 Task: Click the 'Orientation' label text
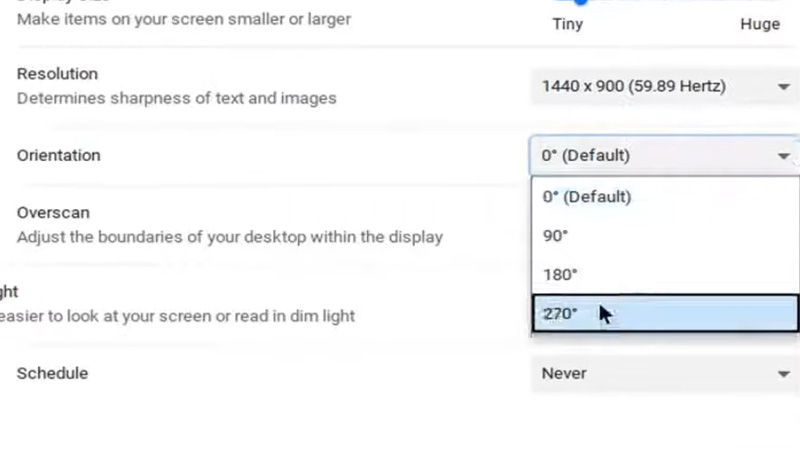click(59, 156)
